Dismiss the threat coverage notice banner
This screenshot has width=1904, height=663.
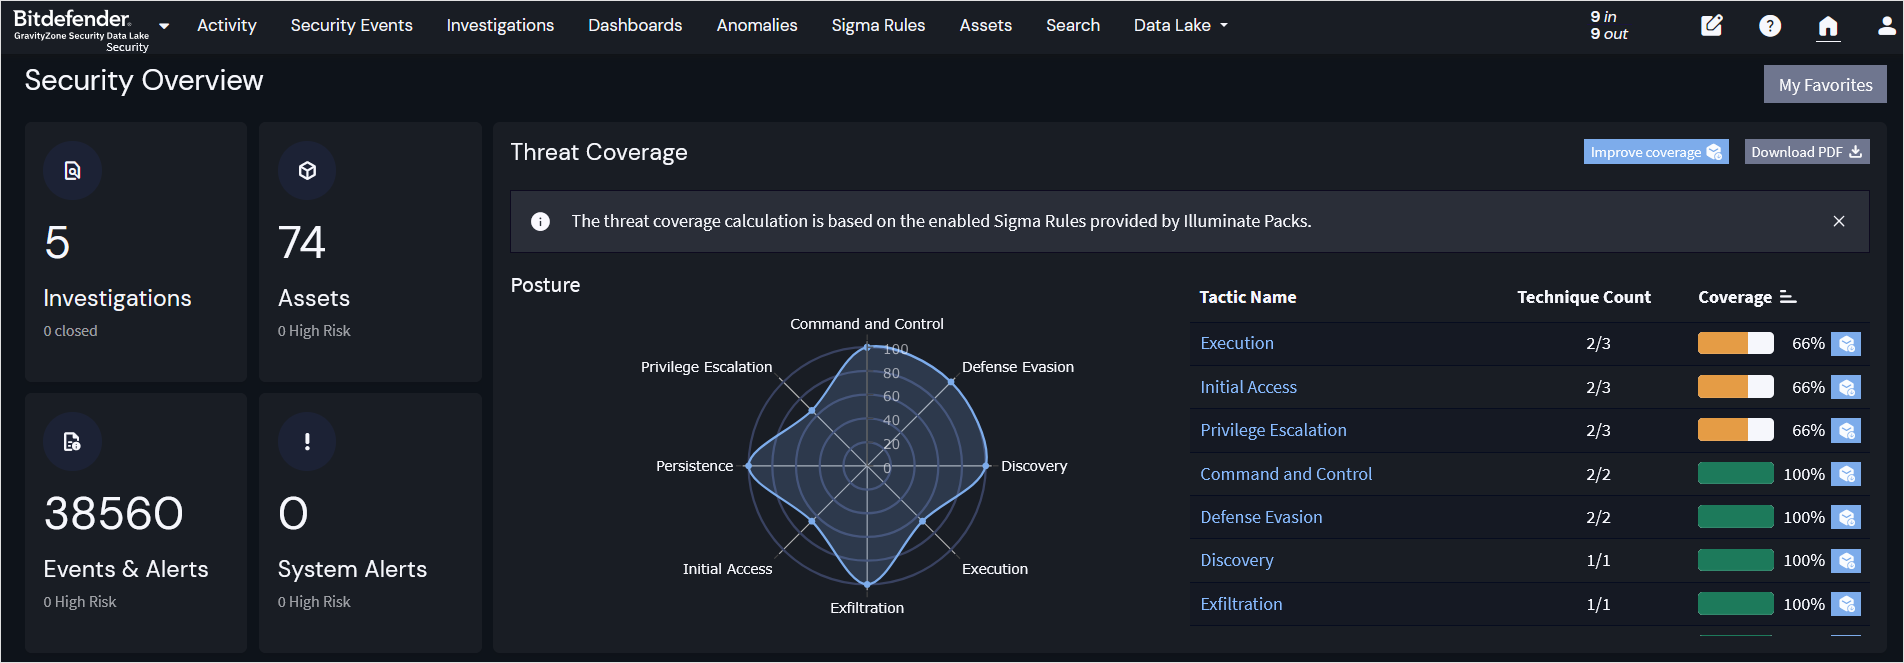point(1839,221)
